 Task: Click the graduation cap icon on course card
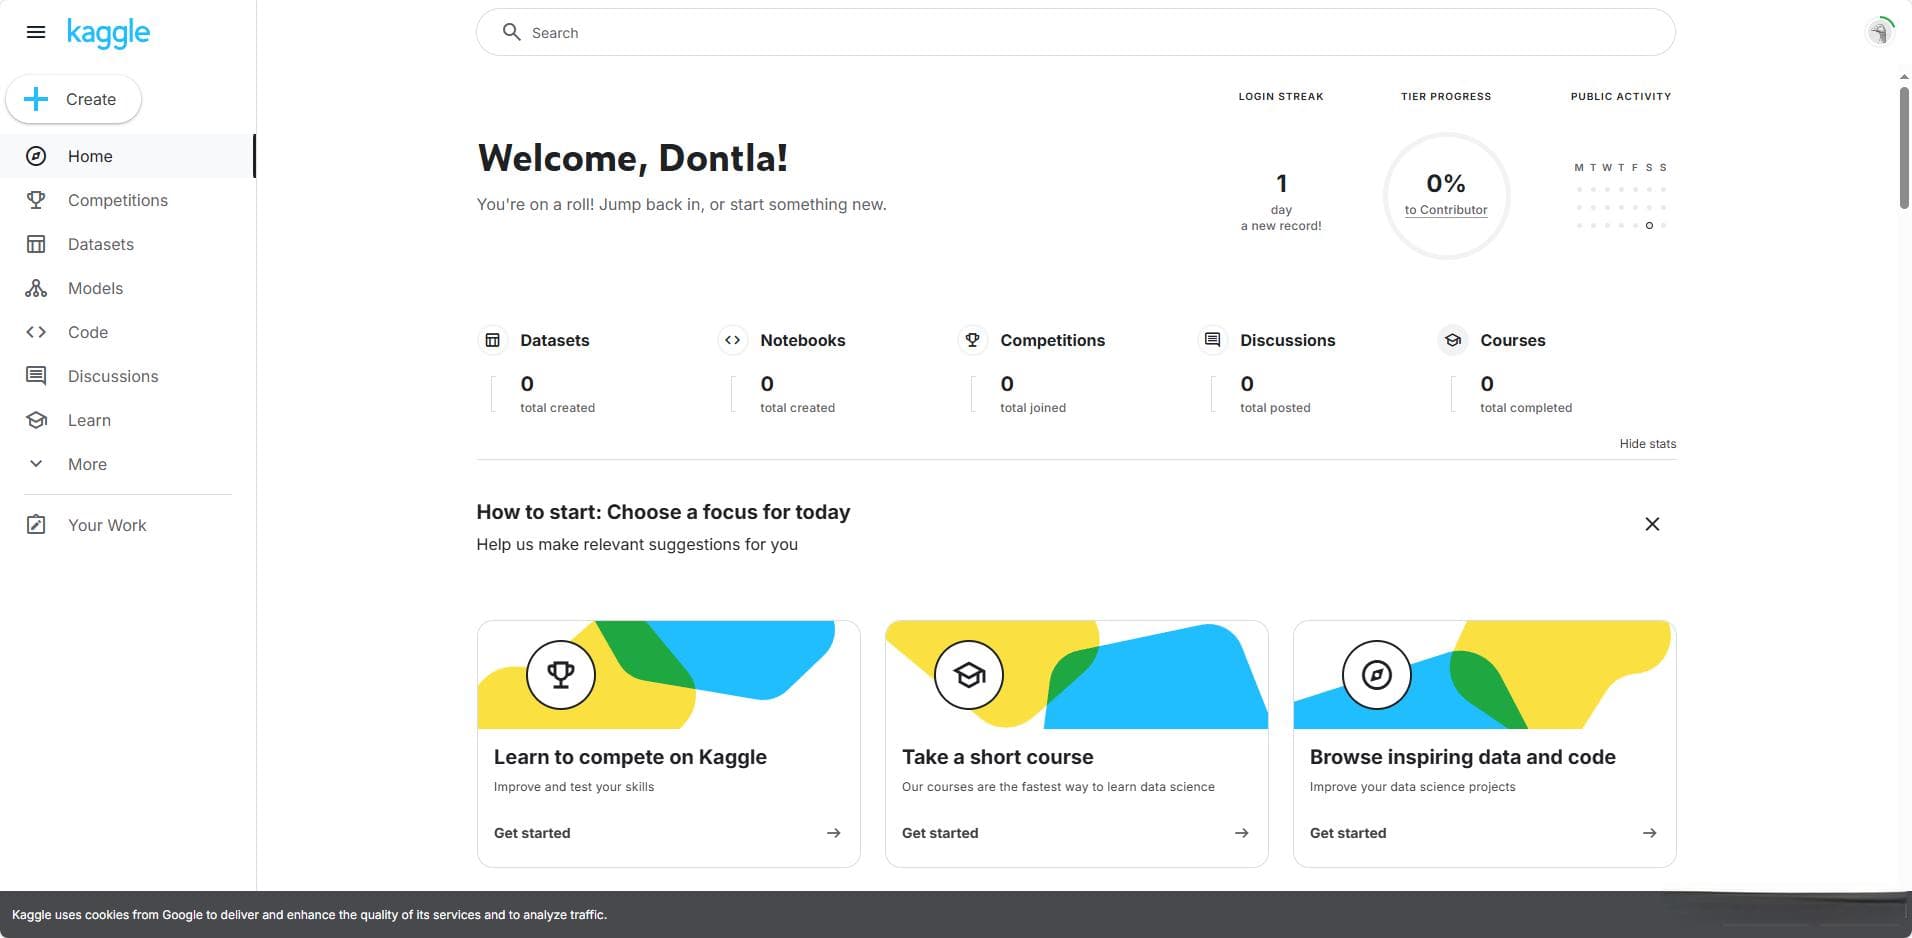(x=969, y=675)
